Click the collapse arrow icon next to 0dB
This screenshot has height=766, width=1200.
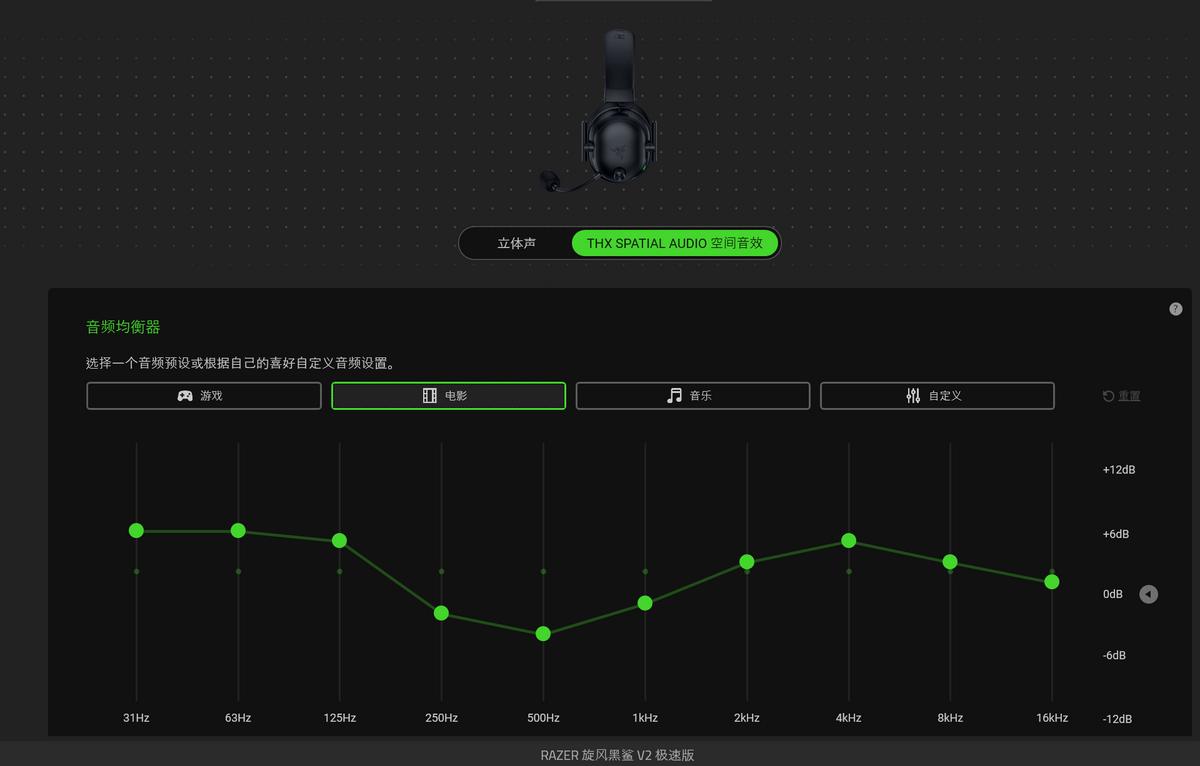coord(1147,594)
